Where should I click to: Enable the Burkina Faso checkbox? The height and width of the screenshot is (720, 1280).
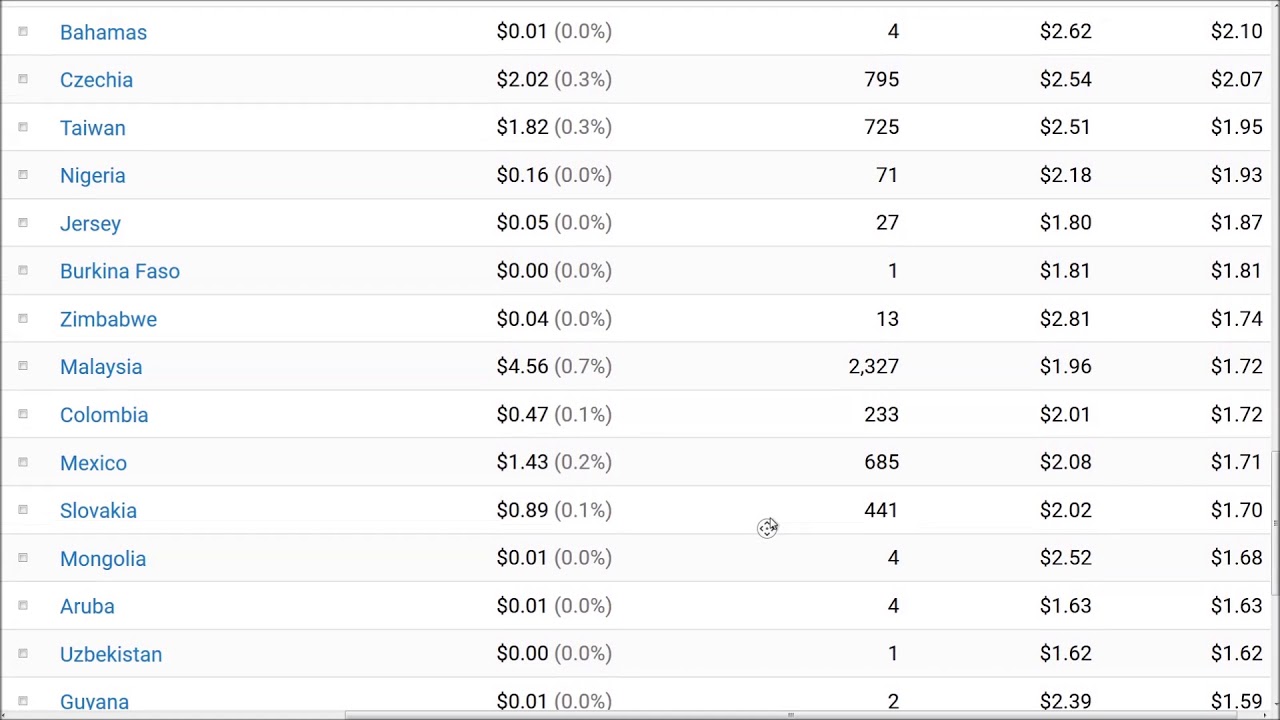coord(23,271)
